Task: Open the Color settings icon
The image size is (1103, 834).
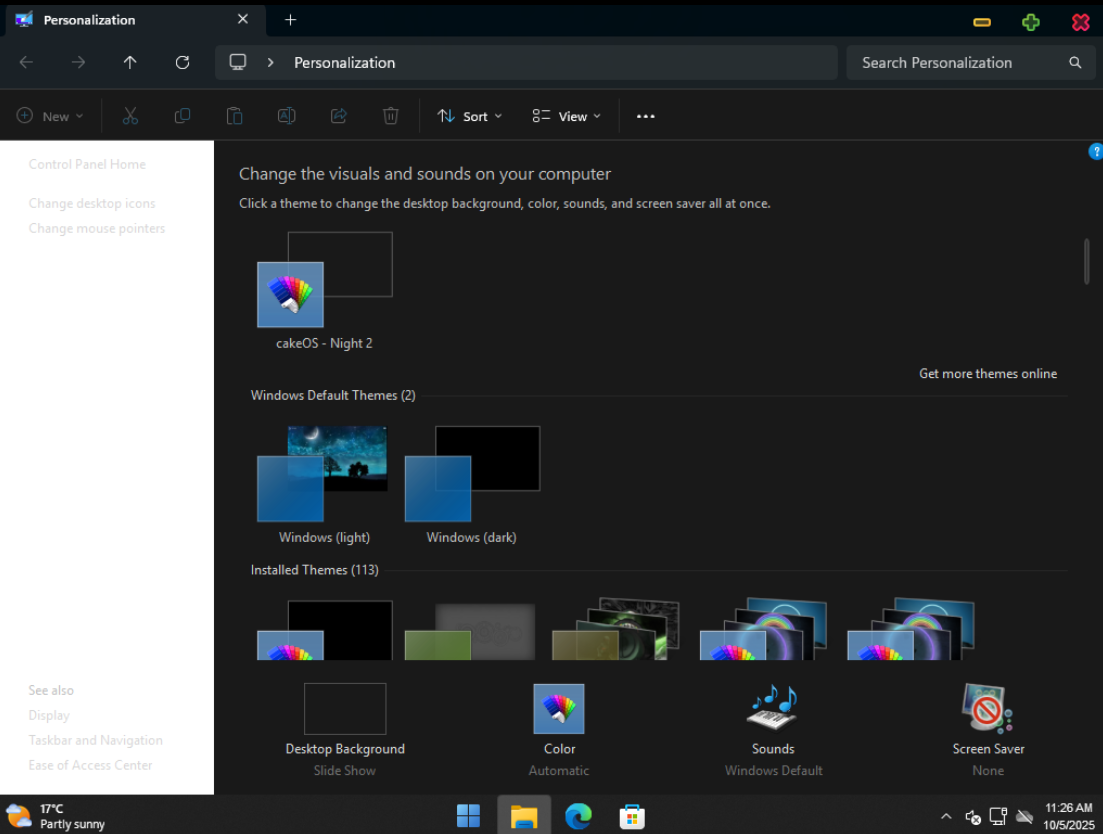Action: [x=559, y=710]
